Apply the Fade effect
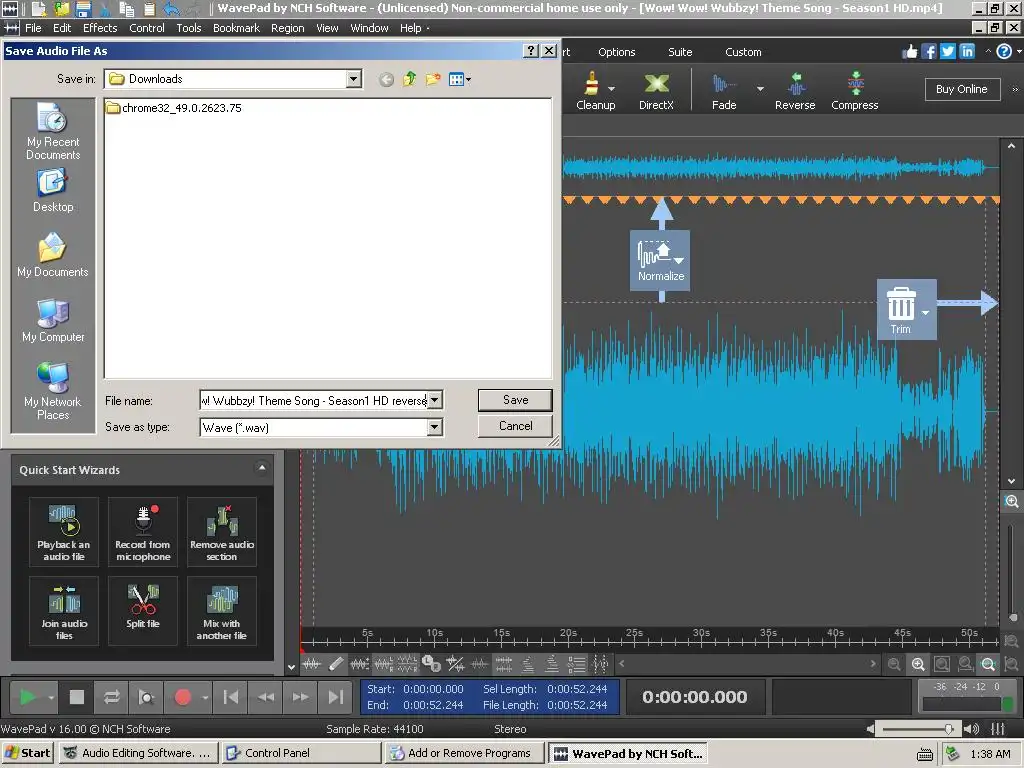This screenshot has width=1024, height=768. tap(724, 91)
